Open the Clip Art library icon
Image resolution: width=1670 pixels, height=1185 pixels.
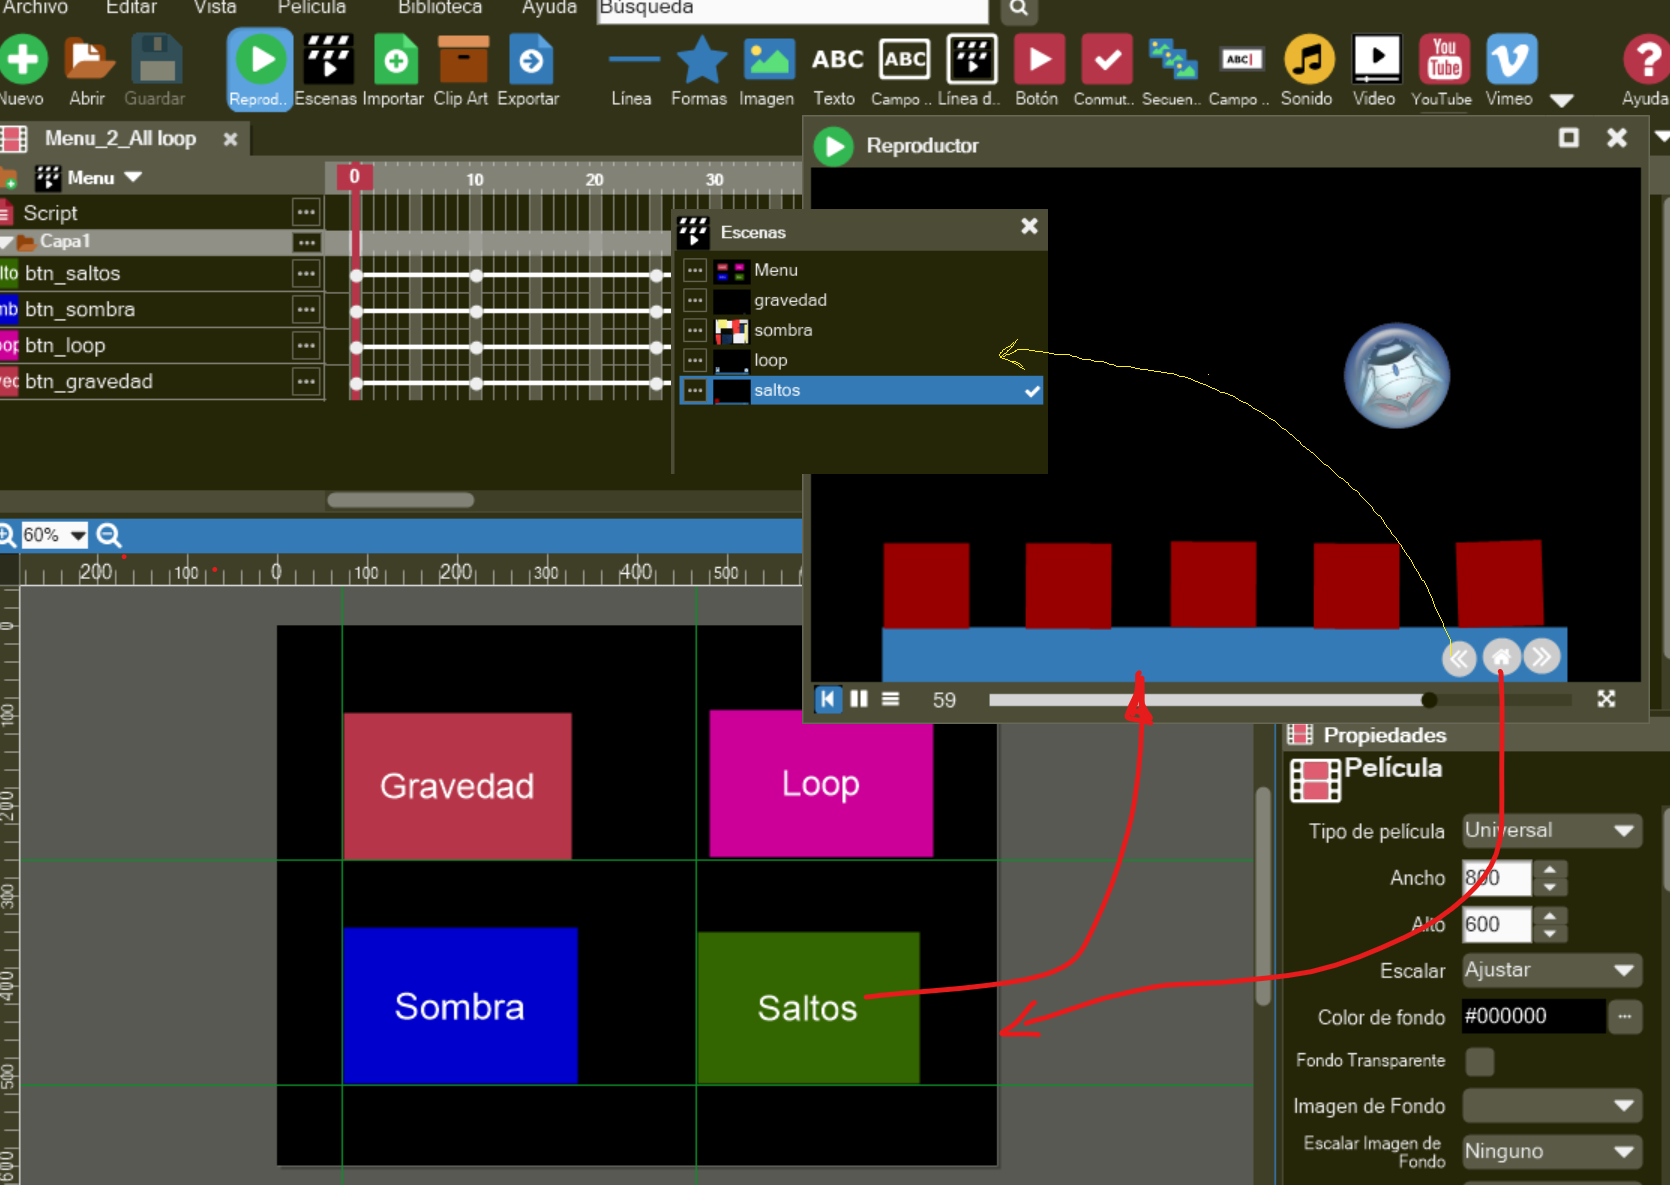(461, 62)
